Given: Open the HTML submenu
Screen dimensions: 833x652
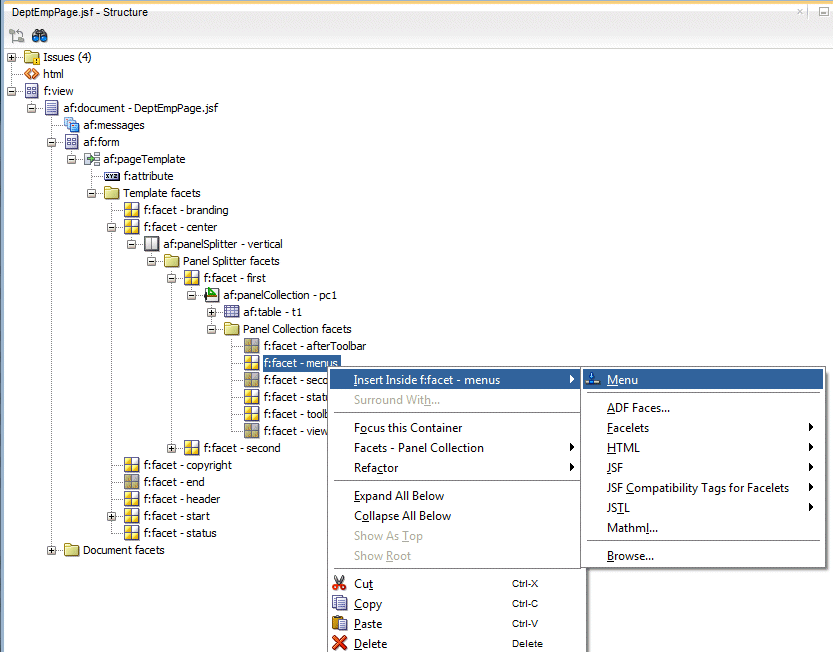Looking at the screenshot, I should click(703, 447).
